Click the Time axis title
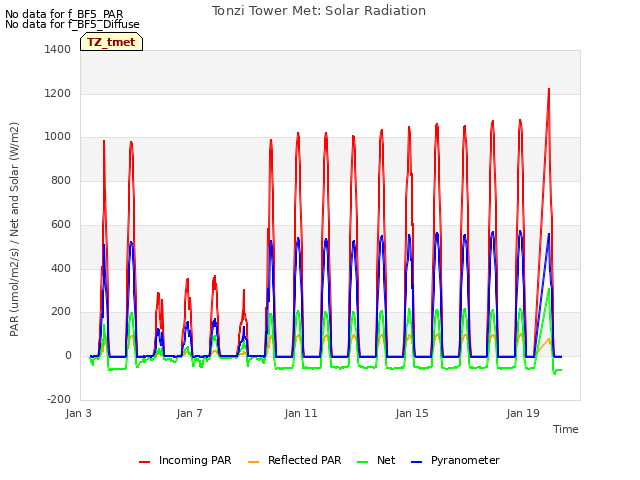Image resolution: width=640 pixels, height=480 pixels. tap(566, 429)
